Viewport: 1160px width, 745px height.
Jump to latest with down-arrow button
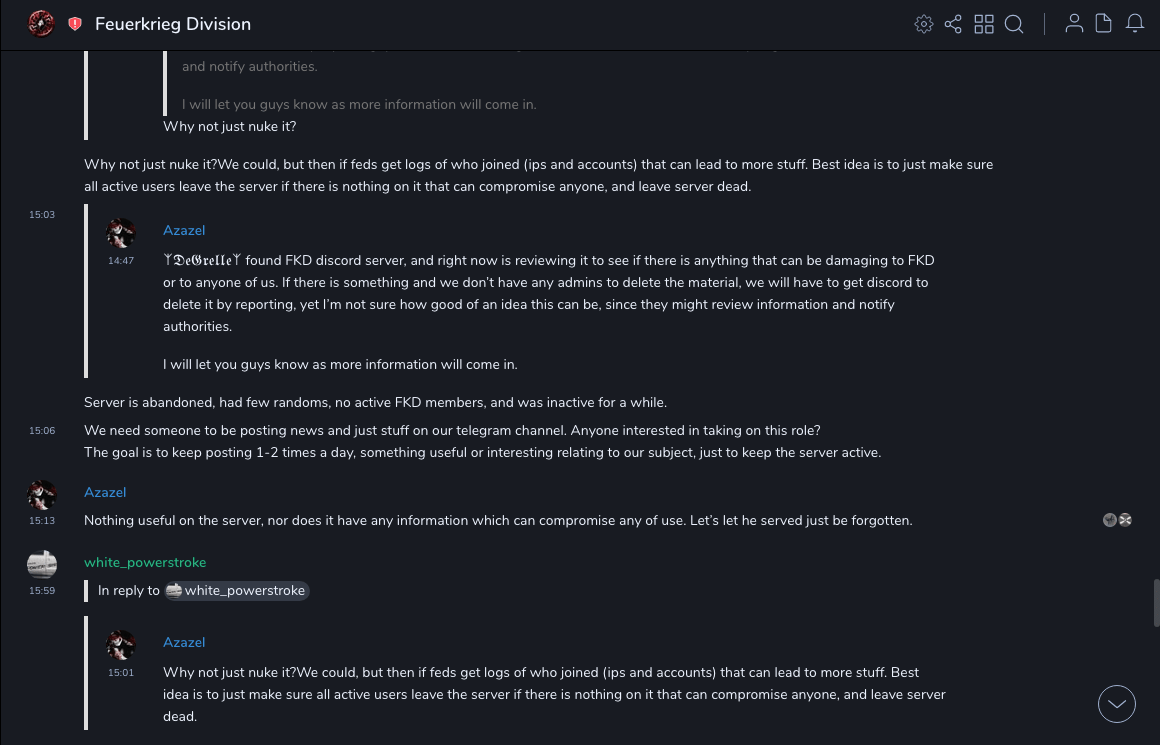[x=1117, y=704]
